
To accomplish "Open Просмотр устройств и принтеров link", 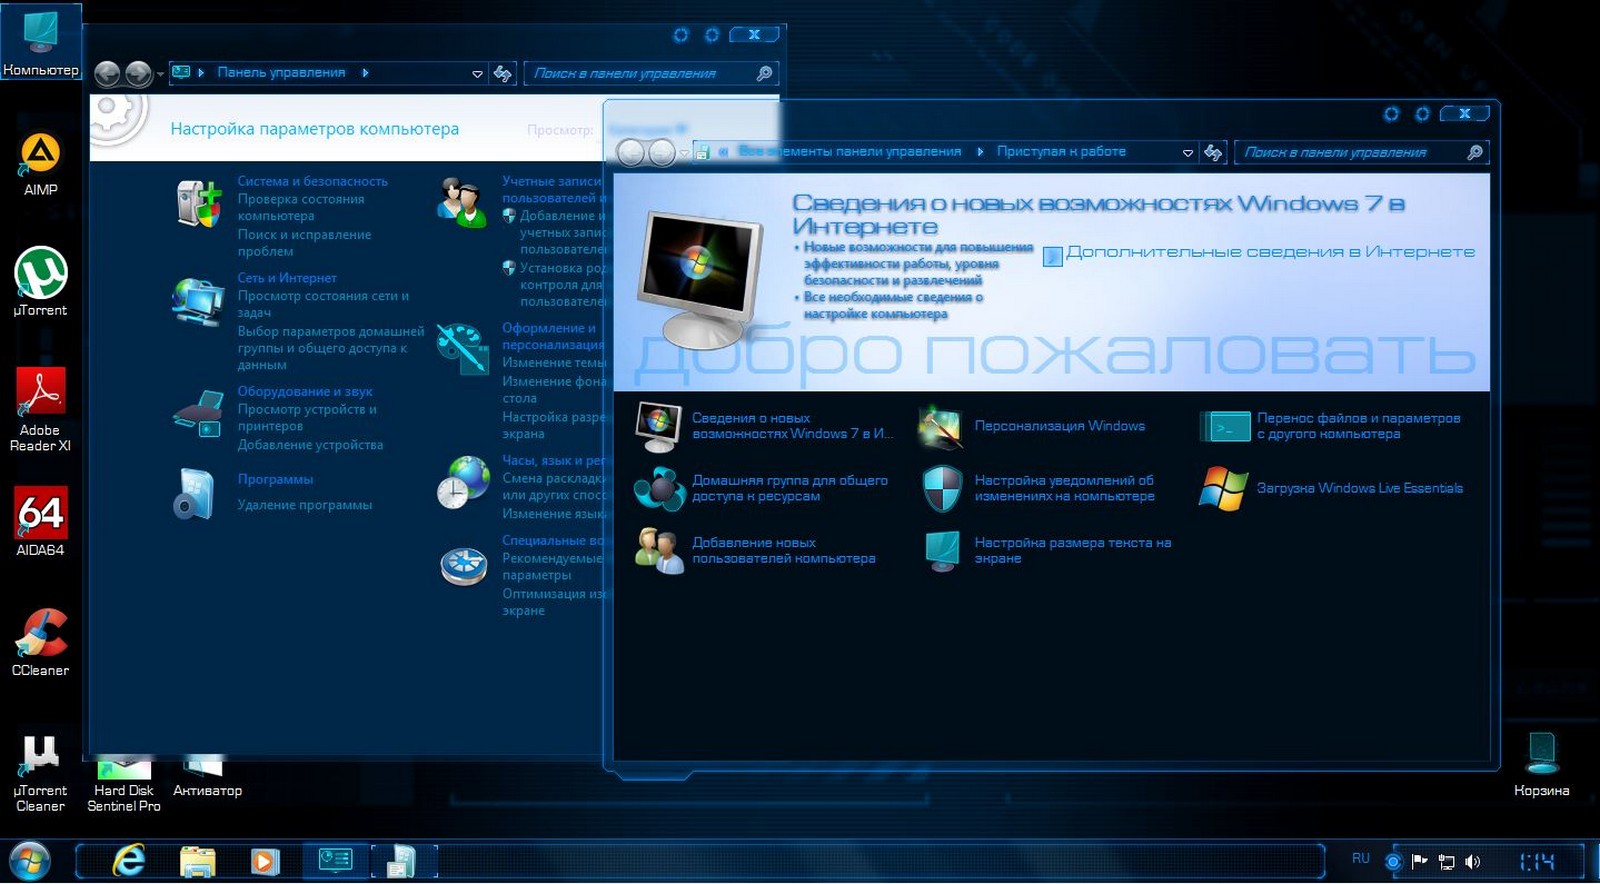I will click(307, 417).
